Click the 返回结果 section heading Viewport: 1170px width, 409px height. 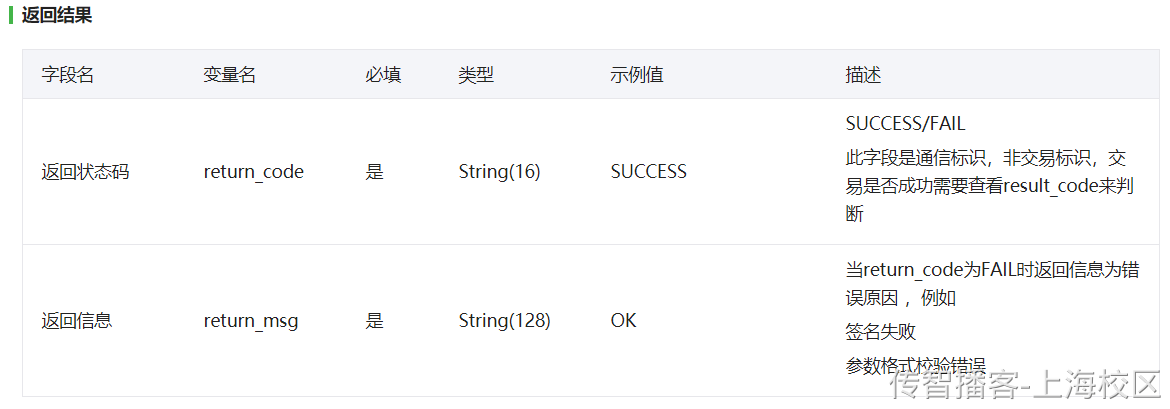click(x=57, y=15)
